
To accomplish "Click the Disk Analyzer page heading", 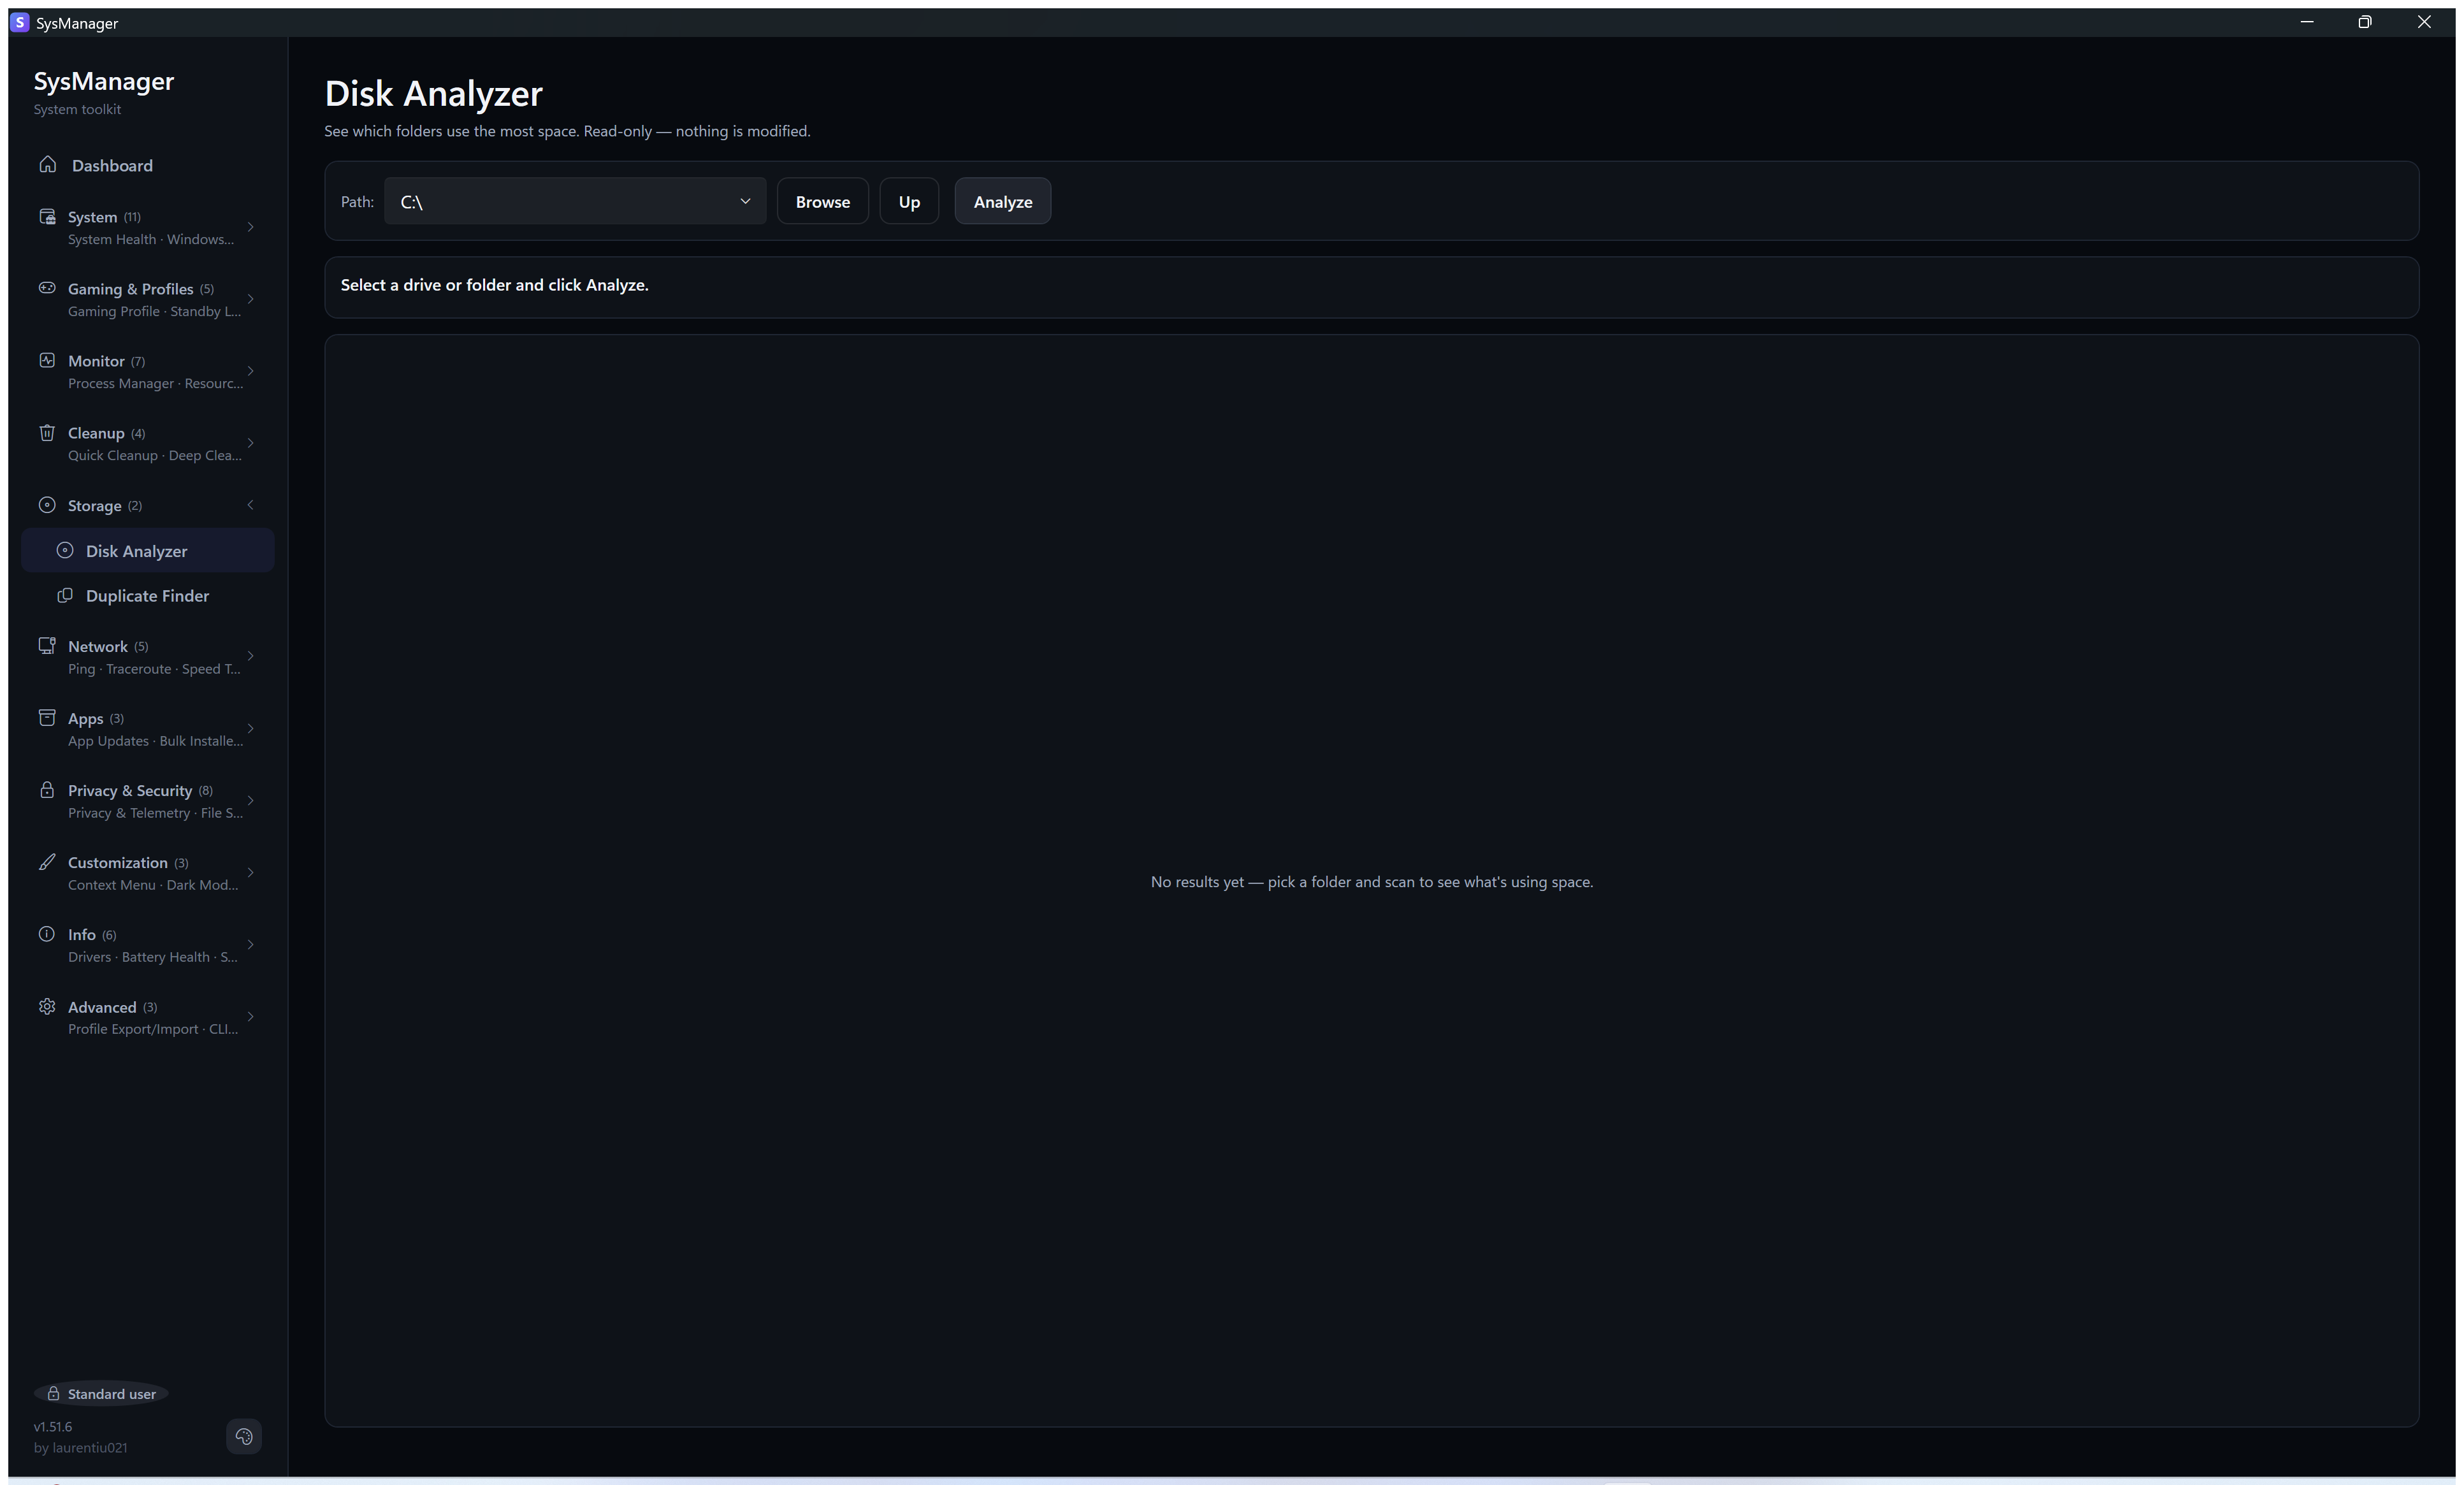I will pos(433,93).
